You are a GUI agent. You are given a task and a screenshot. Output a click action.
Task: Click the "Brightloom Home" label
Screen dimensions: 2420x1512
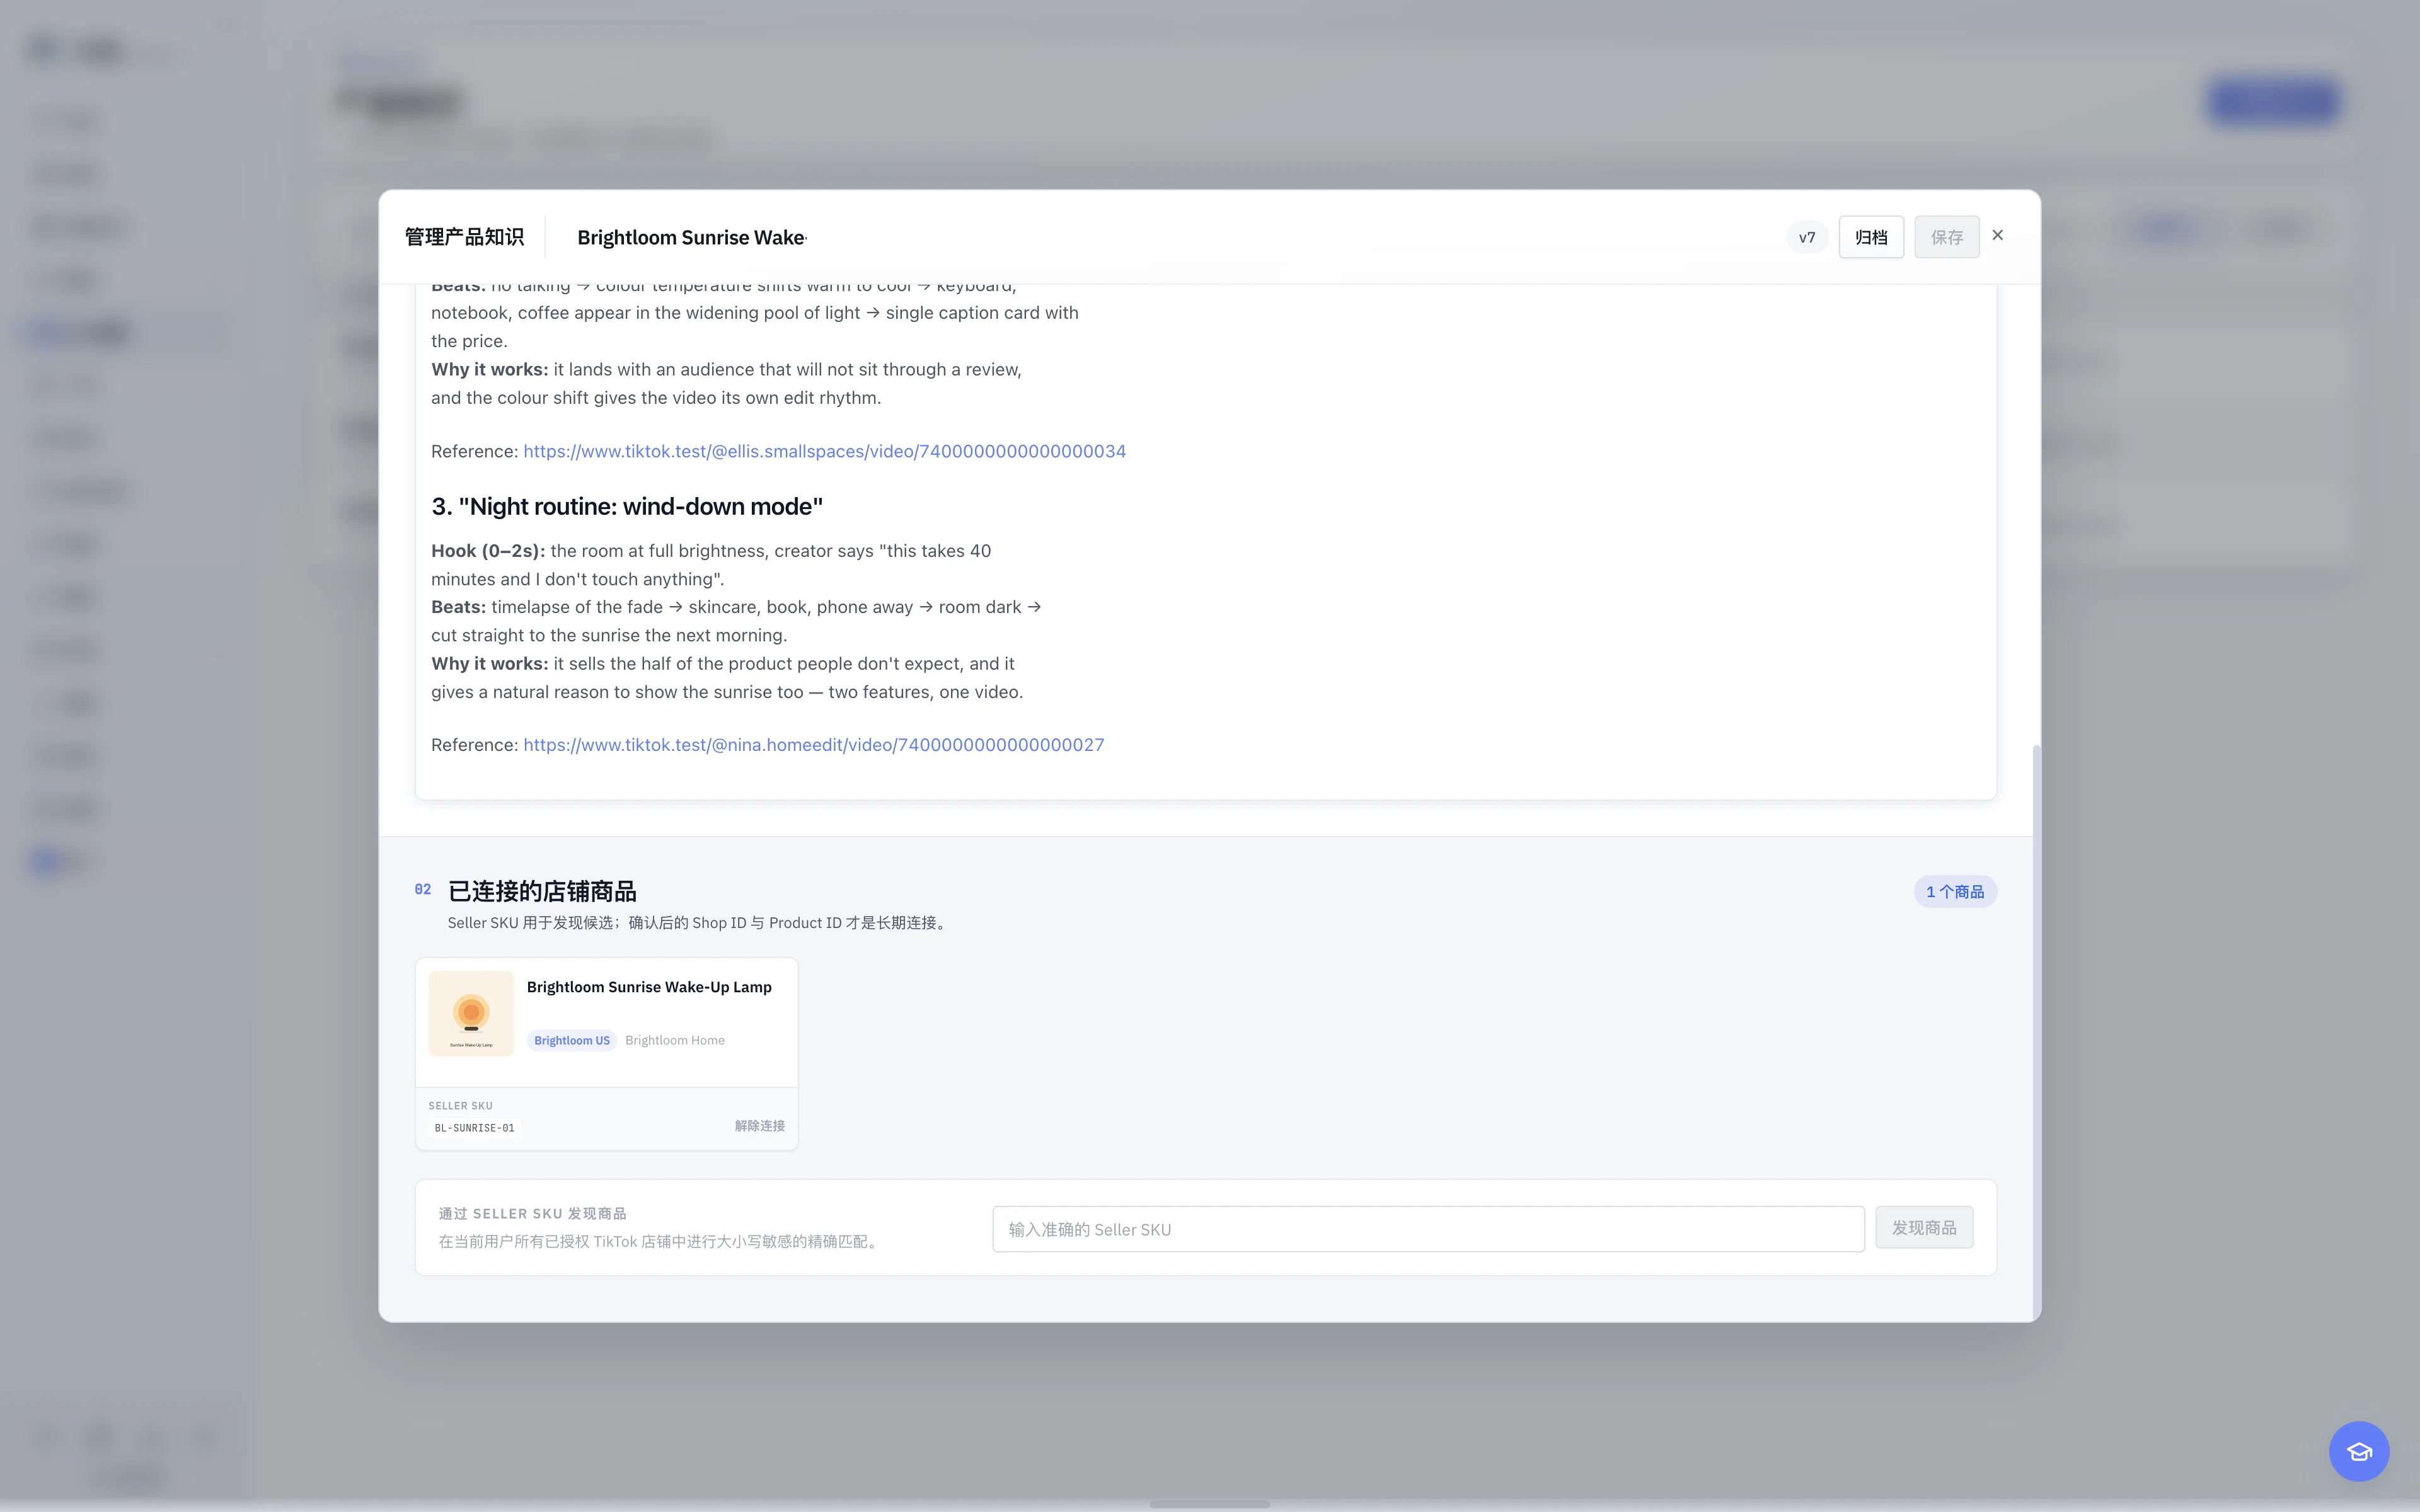click(675, 1041)
